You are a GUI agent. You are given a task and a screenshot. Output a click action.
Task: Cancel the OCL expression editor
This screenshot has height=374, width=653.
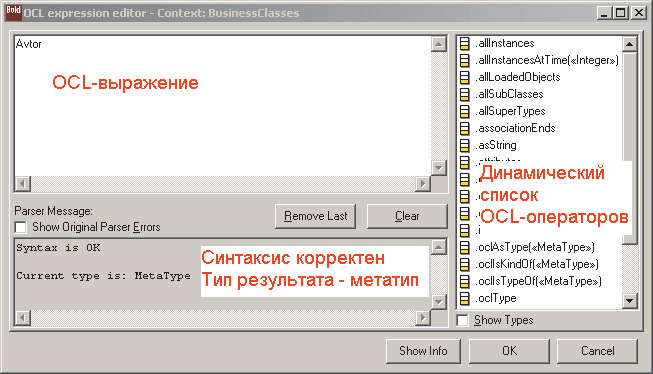[598, 351]
